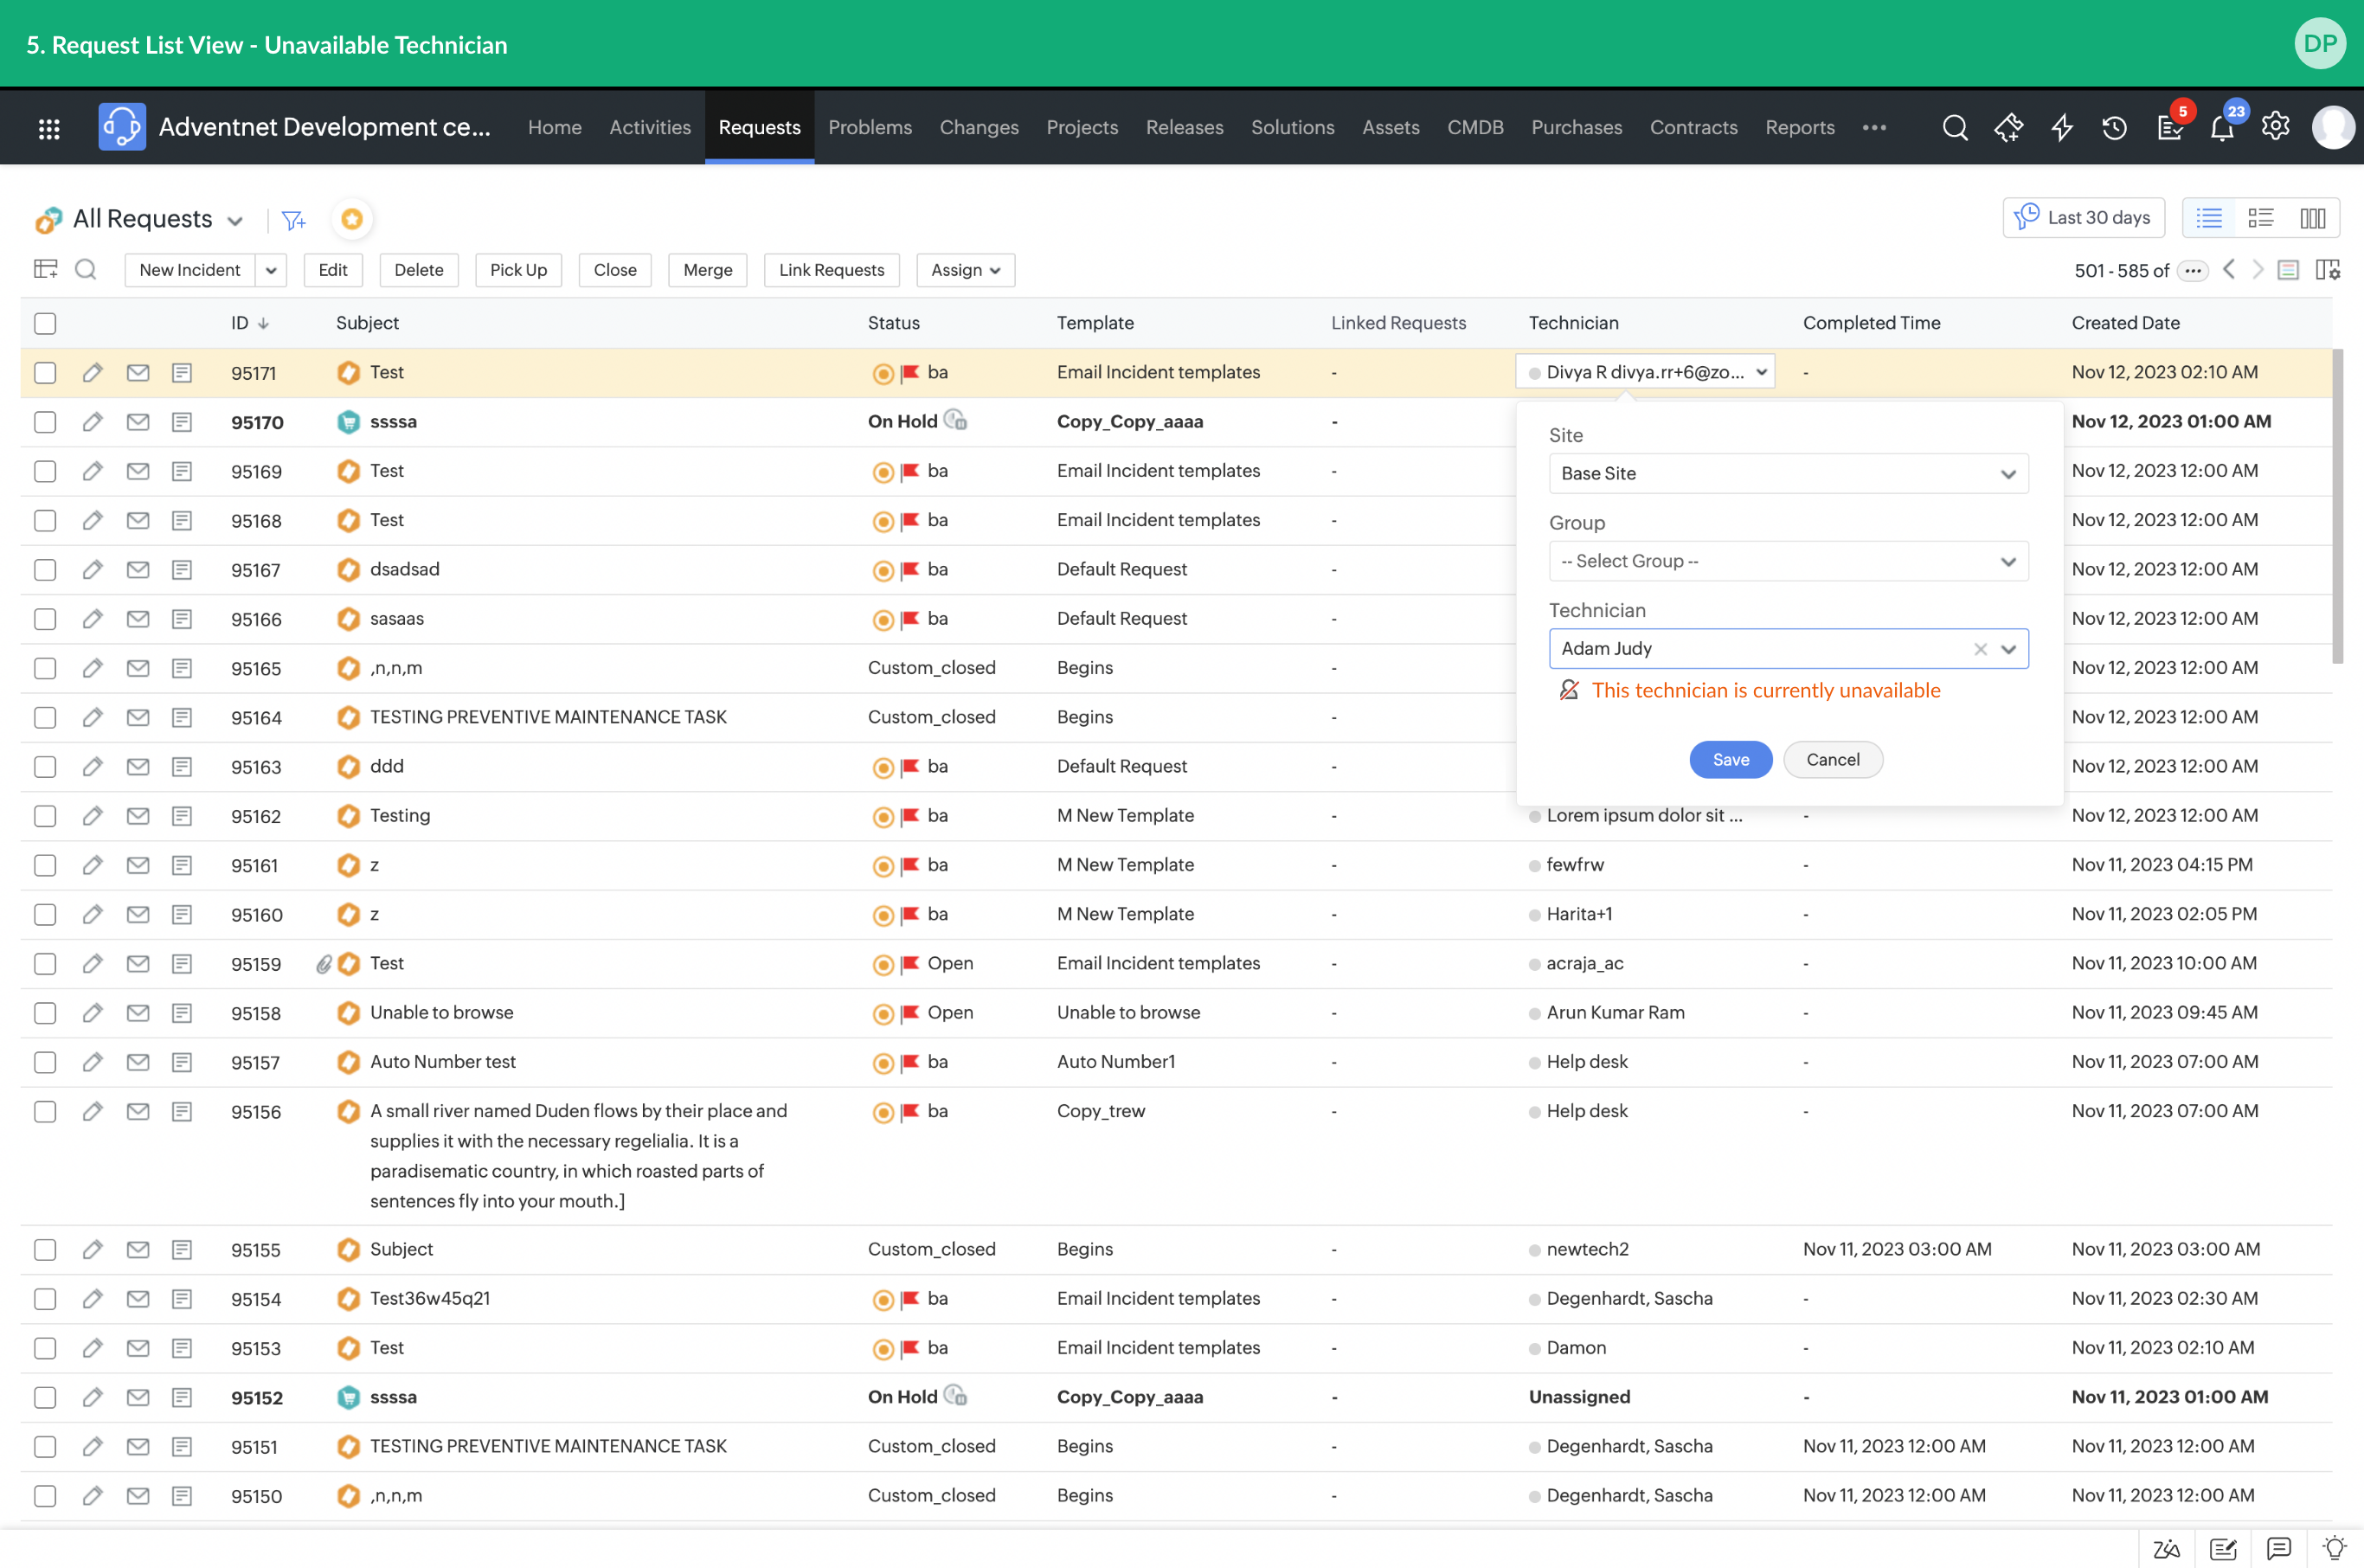Select the checkbox for request 95171
2364x1568 pixels.
[45, 373]
